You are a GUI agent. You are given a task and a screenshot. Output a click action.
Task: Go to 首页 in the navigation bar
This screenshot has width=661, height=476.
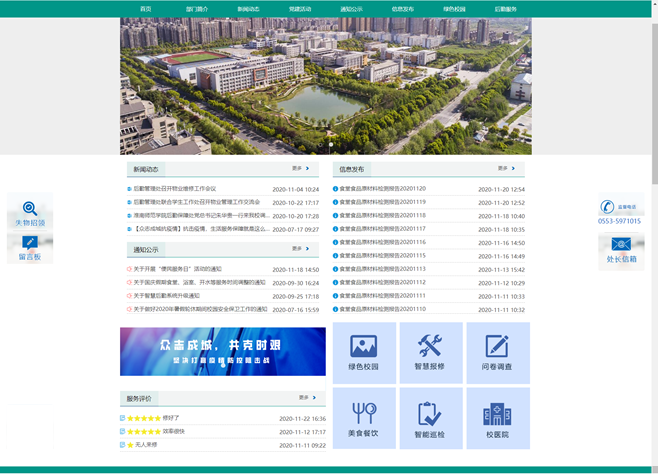pos(146,9)
